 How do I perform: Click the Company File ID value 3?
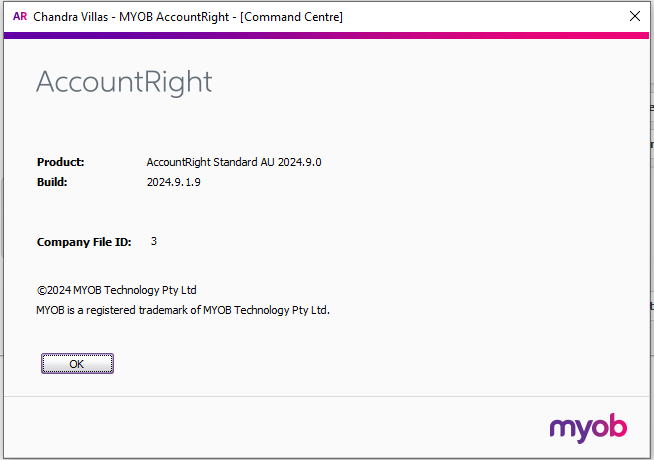pos(154,241)
